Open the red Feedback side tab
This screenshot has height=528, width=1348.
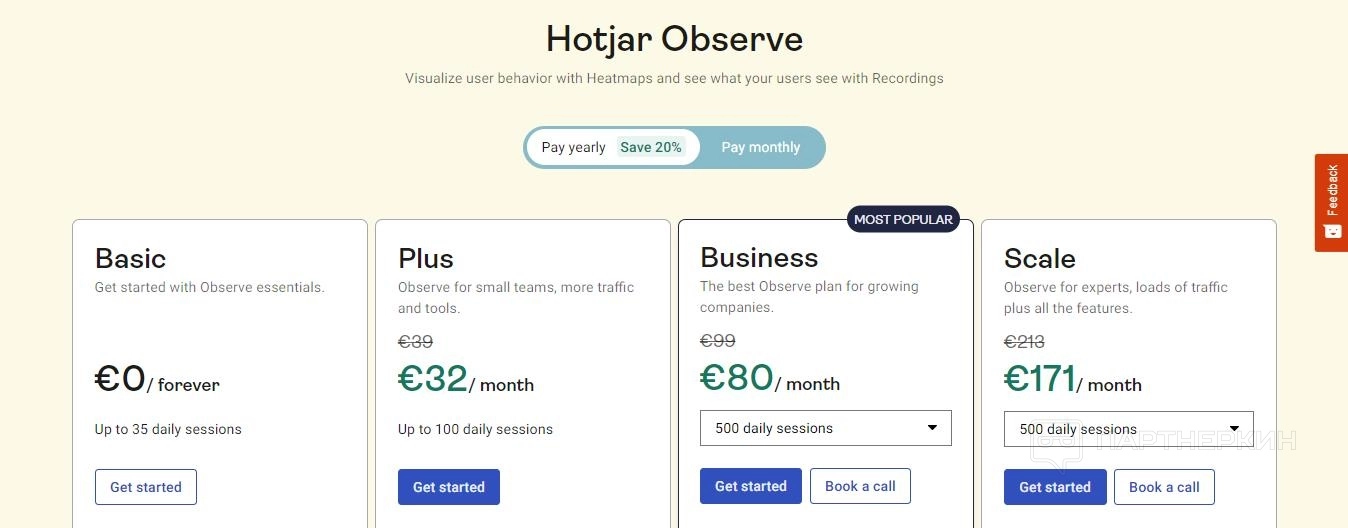click(x=1332, y=190)
